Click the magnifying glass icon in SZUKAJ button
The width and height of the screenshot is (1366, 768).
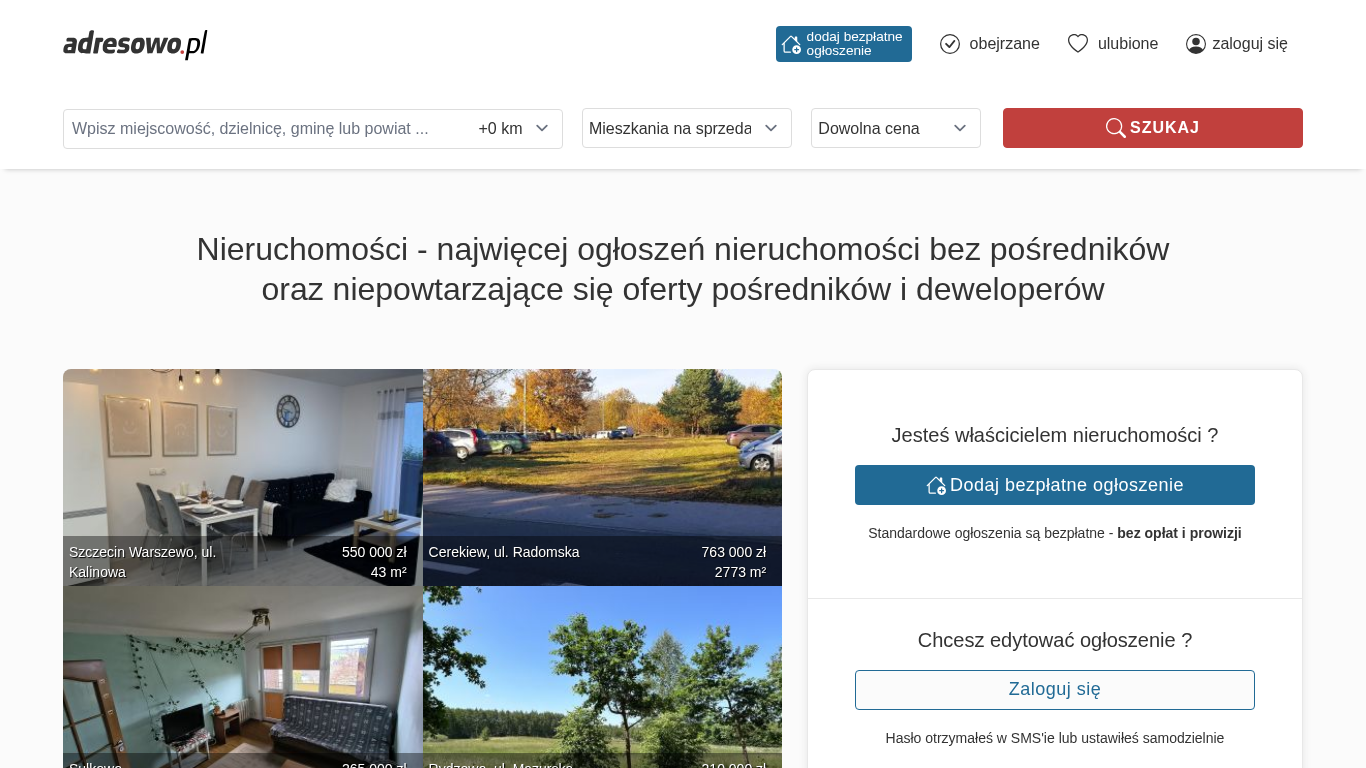pos(1115,128)
